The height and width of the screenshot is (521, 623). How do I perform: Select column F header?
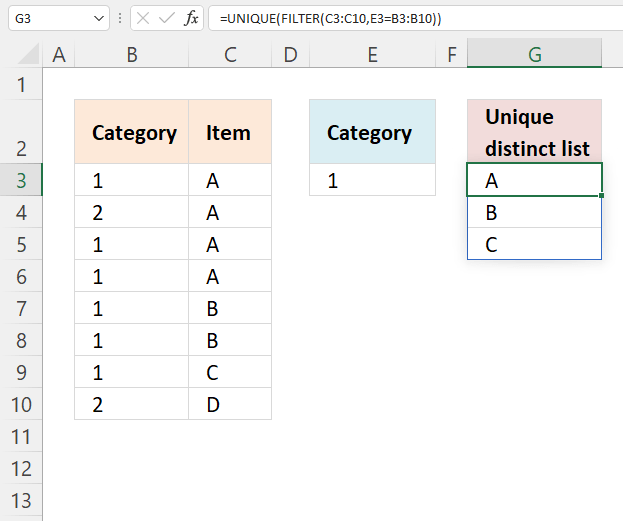[x=451, y=54]
